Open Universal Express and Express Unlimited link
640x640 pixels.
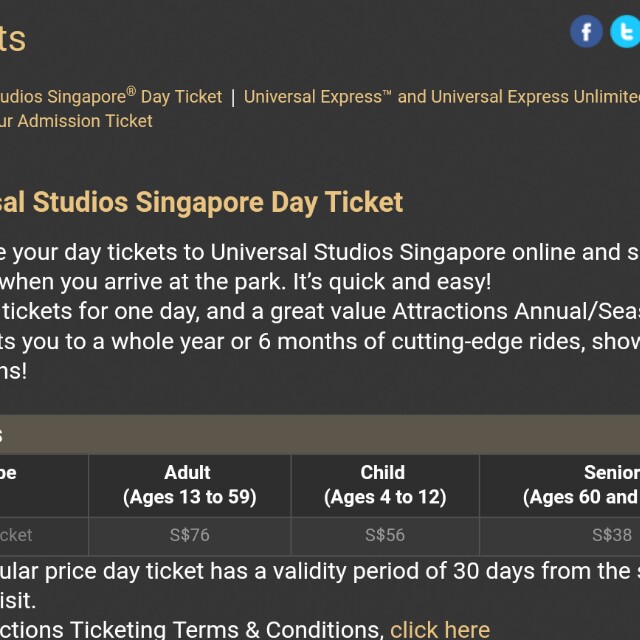[441, 97]
